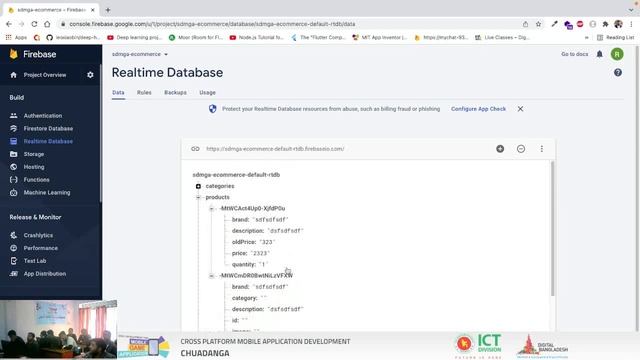Switch to the Rules tab

(x=144, y=93)
